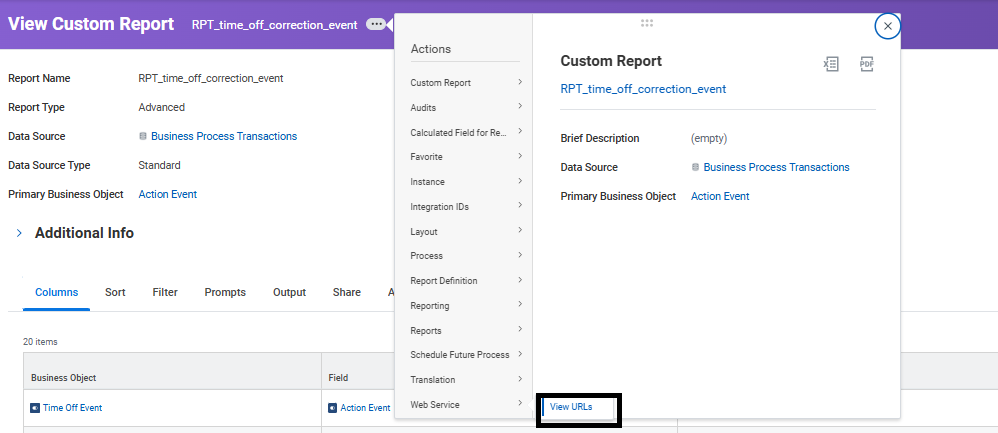Open Translation submenu
This screenshot has height=433, width=998.
[466, 380]
